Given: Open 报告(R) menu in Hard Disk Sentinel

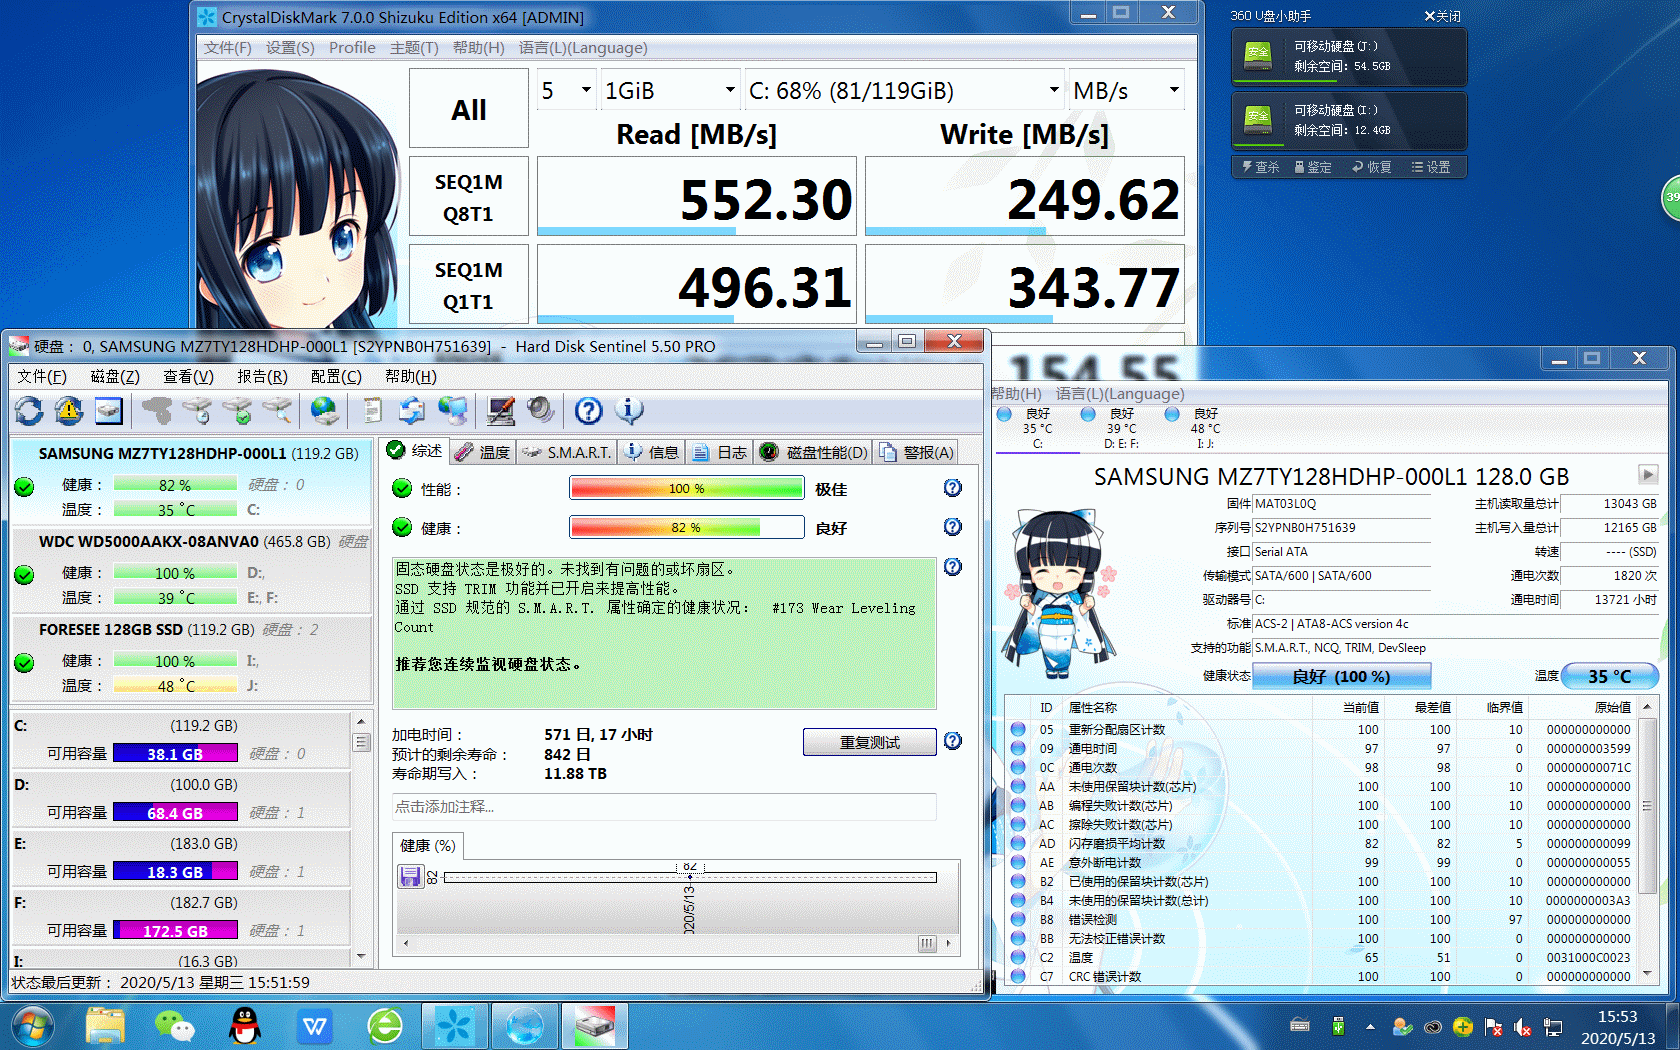Looking at the screenshot, I should coord(262,376).
